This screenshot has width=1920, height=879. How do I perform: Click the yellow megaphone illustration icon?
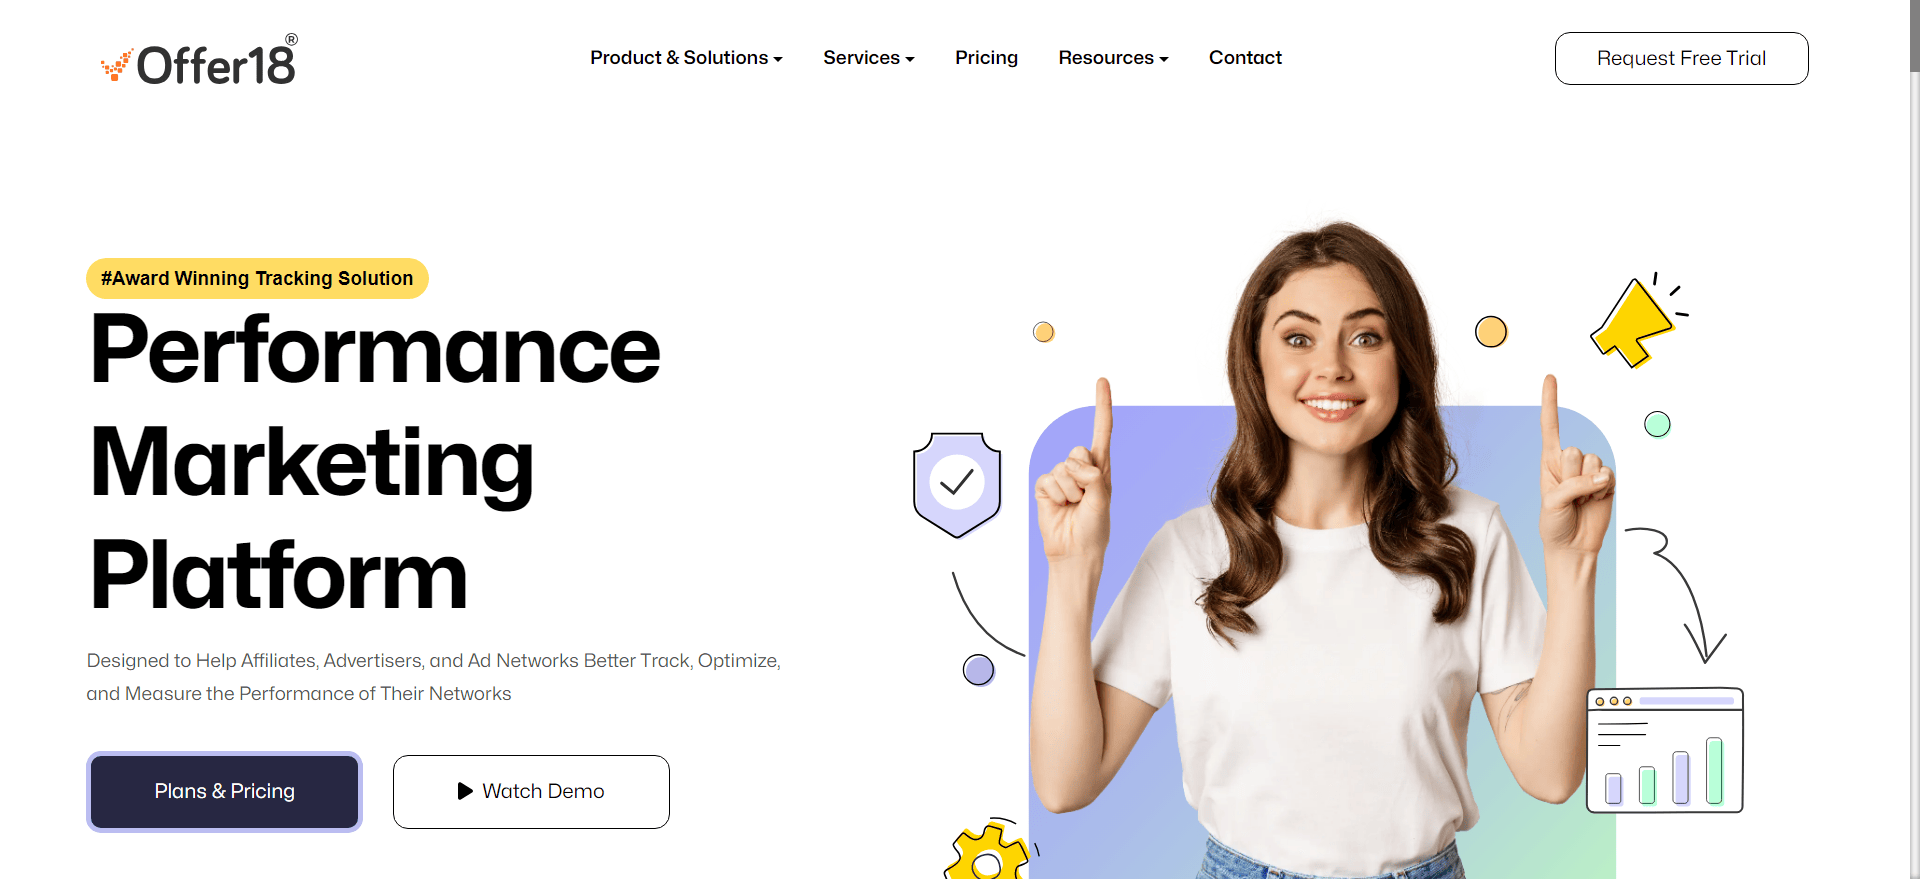(x=1638, y=320)
